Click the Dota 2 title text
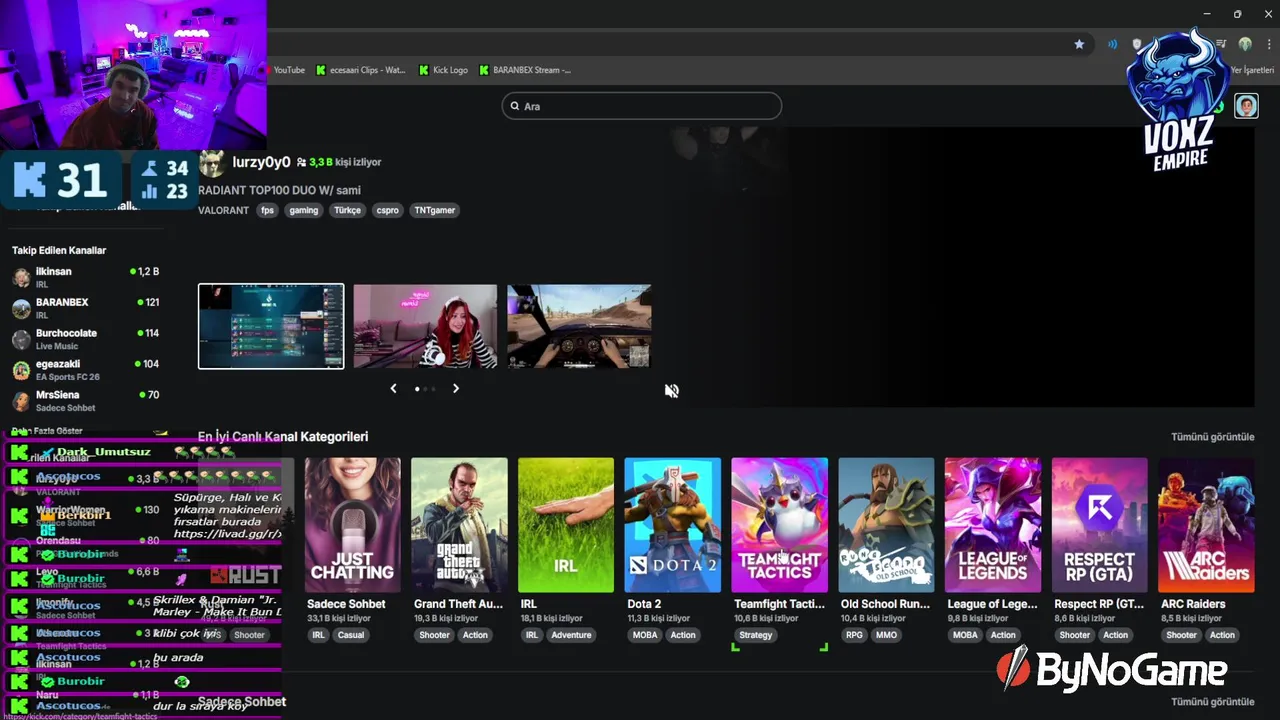Viewport: 1280px width, 720px height. pyautogui.click(x=644, y=604)
